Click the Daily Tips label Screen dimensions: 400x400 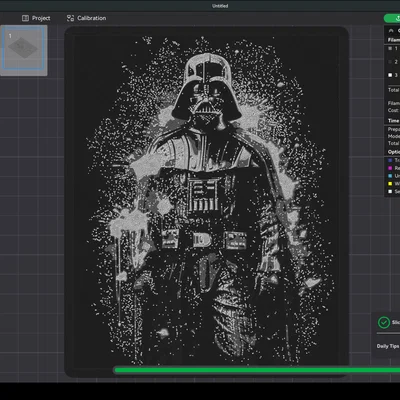(388, 346)
